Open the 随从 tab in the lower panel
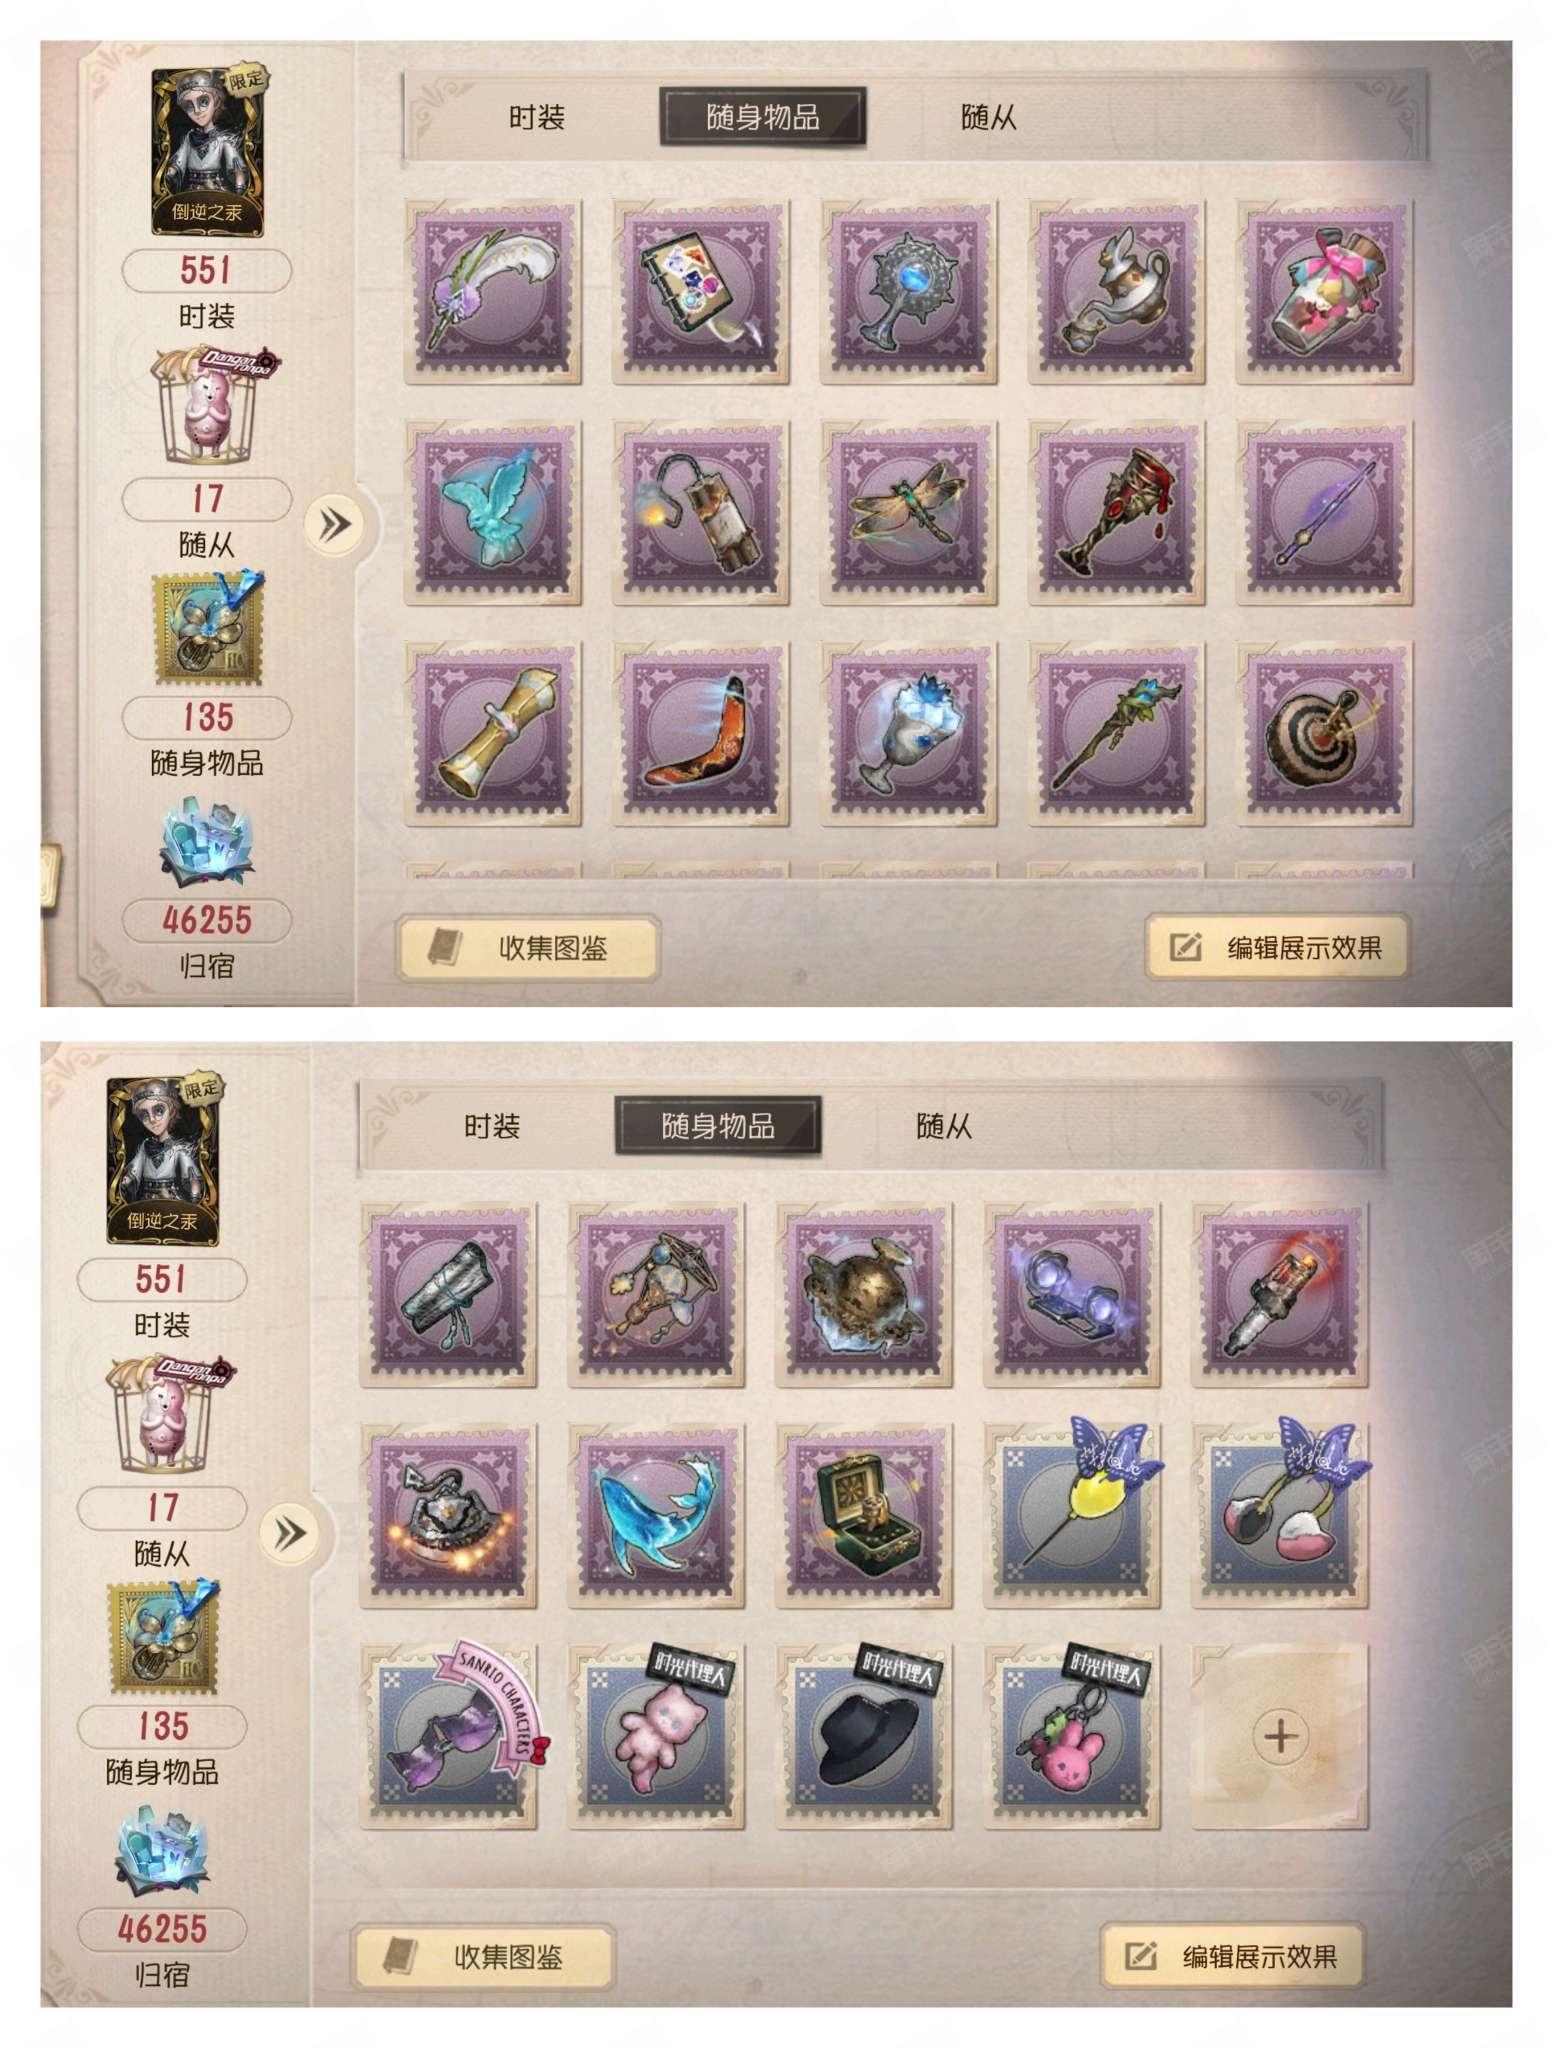The image size is (1553, 2048). tap(944, 1127)
